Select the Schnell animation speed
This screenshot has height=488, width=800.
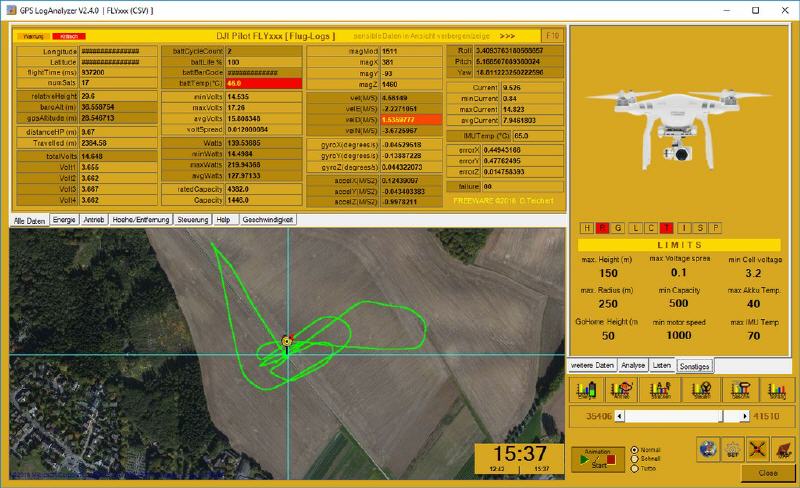(x=635, y=459)
